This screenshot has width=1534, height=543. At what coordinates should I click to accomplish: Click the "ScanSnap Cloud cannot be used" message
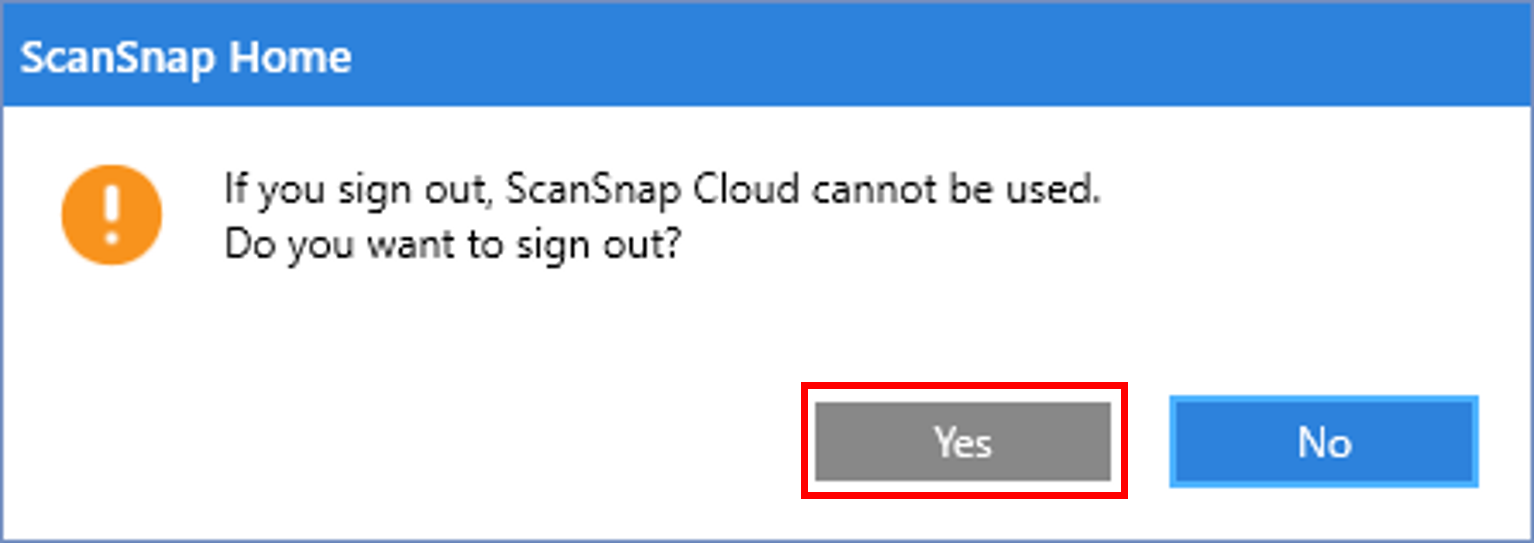click(661, 188)
